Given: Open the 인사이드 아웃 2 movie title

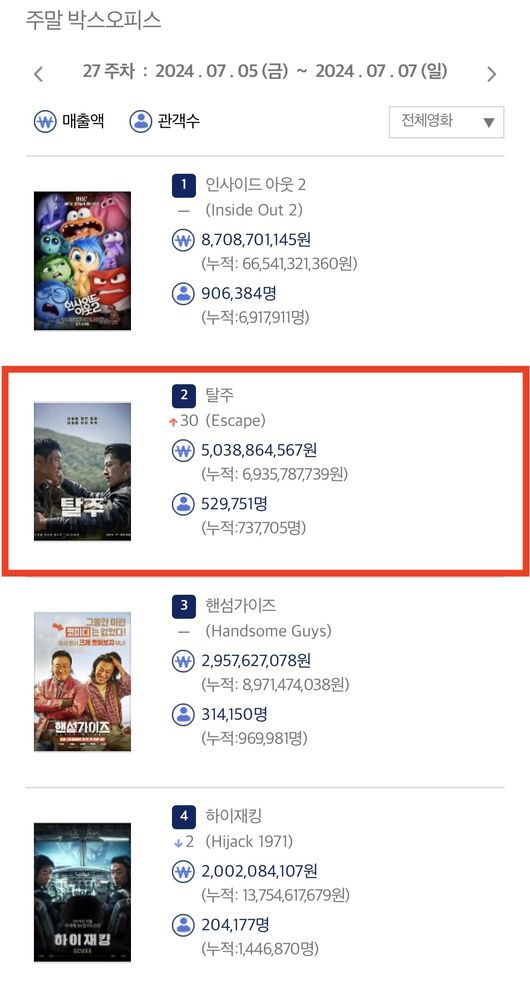Looking at the screenshot, I should pos(256,185).
